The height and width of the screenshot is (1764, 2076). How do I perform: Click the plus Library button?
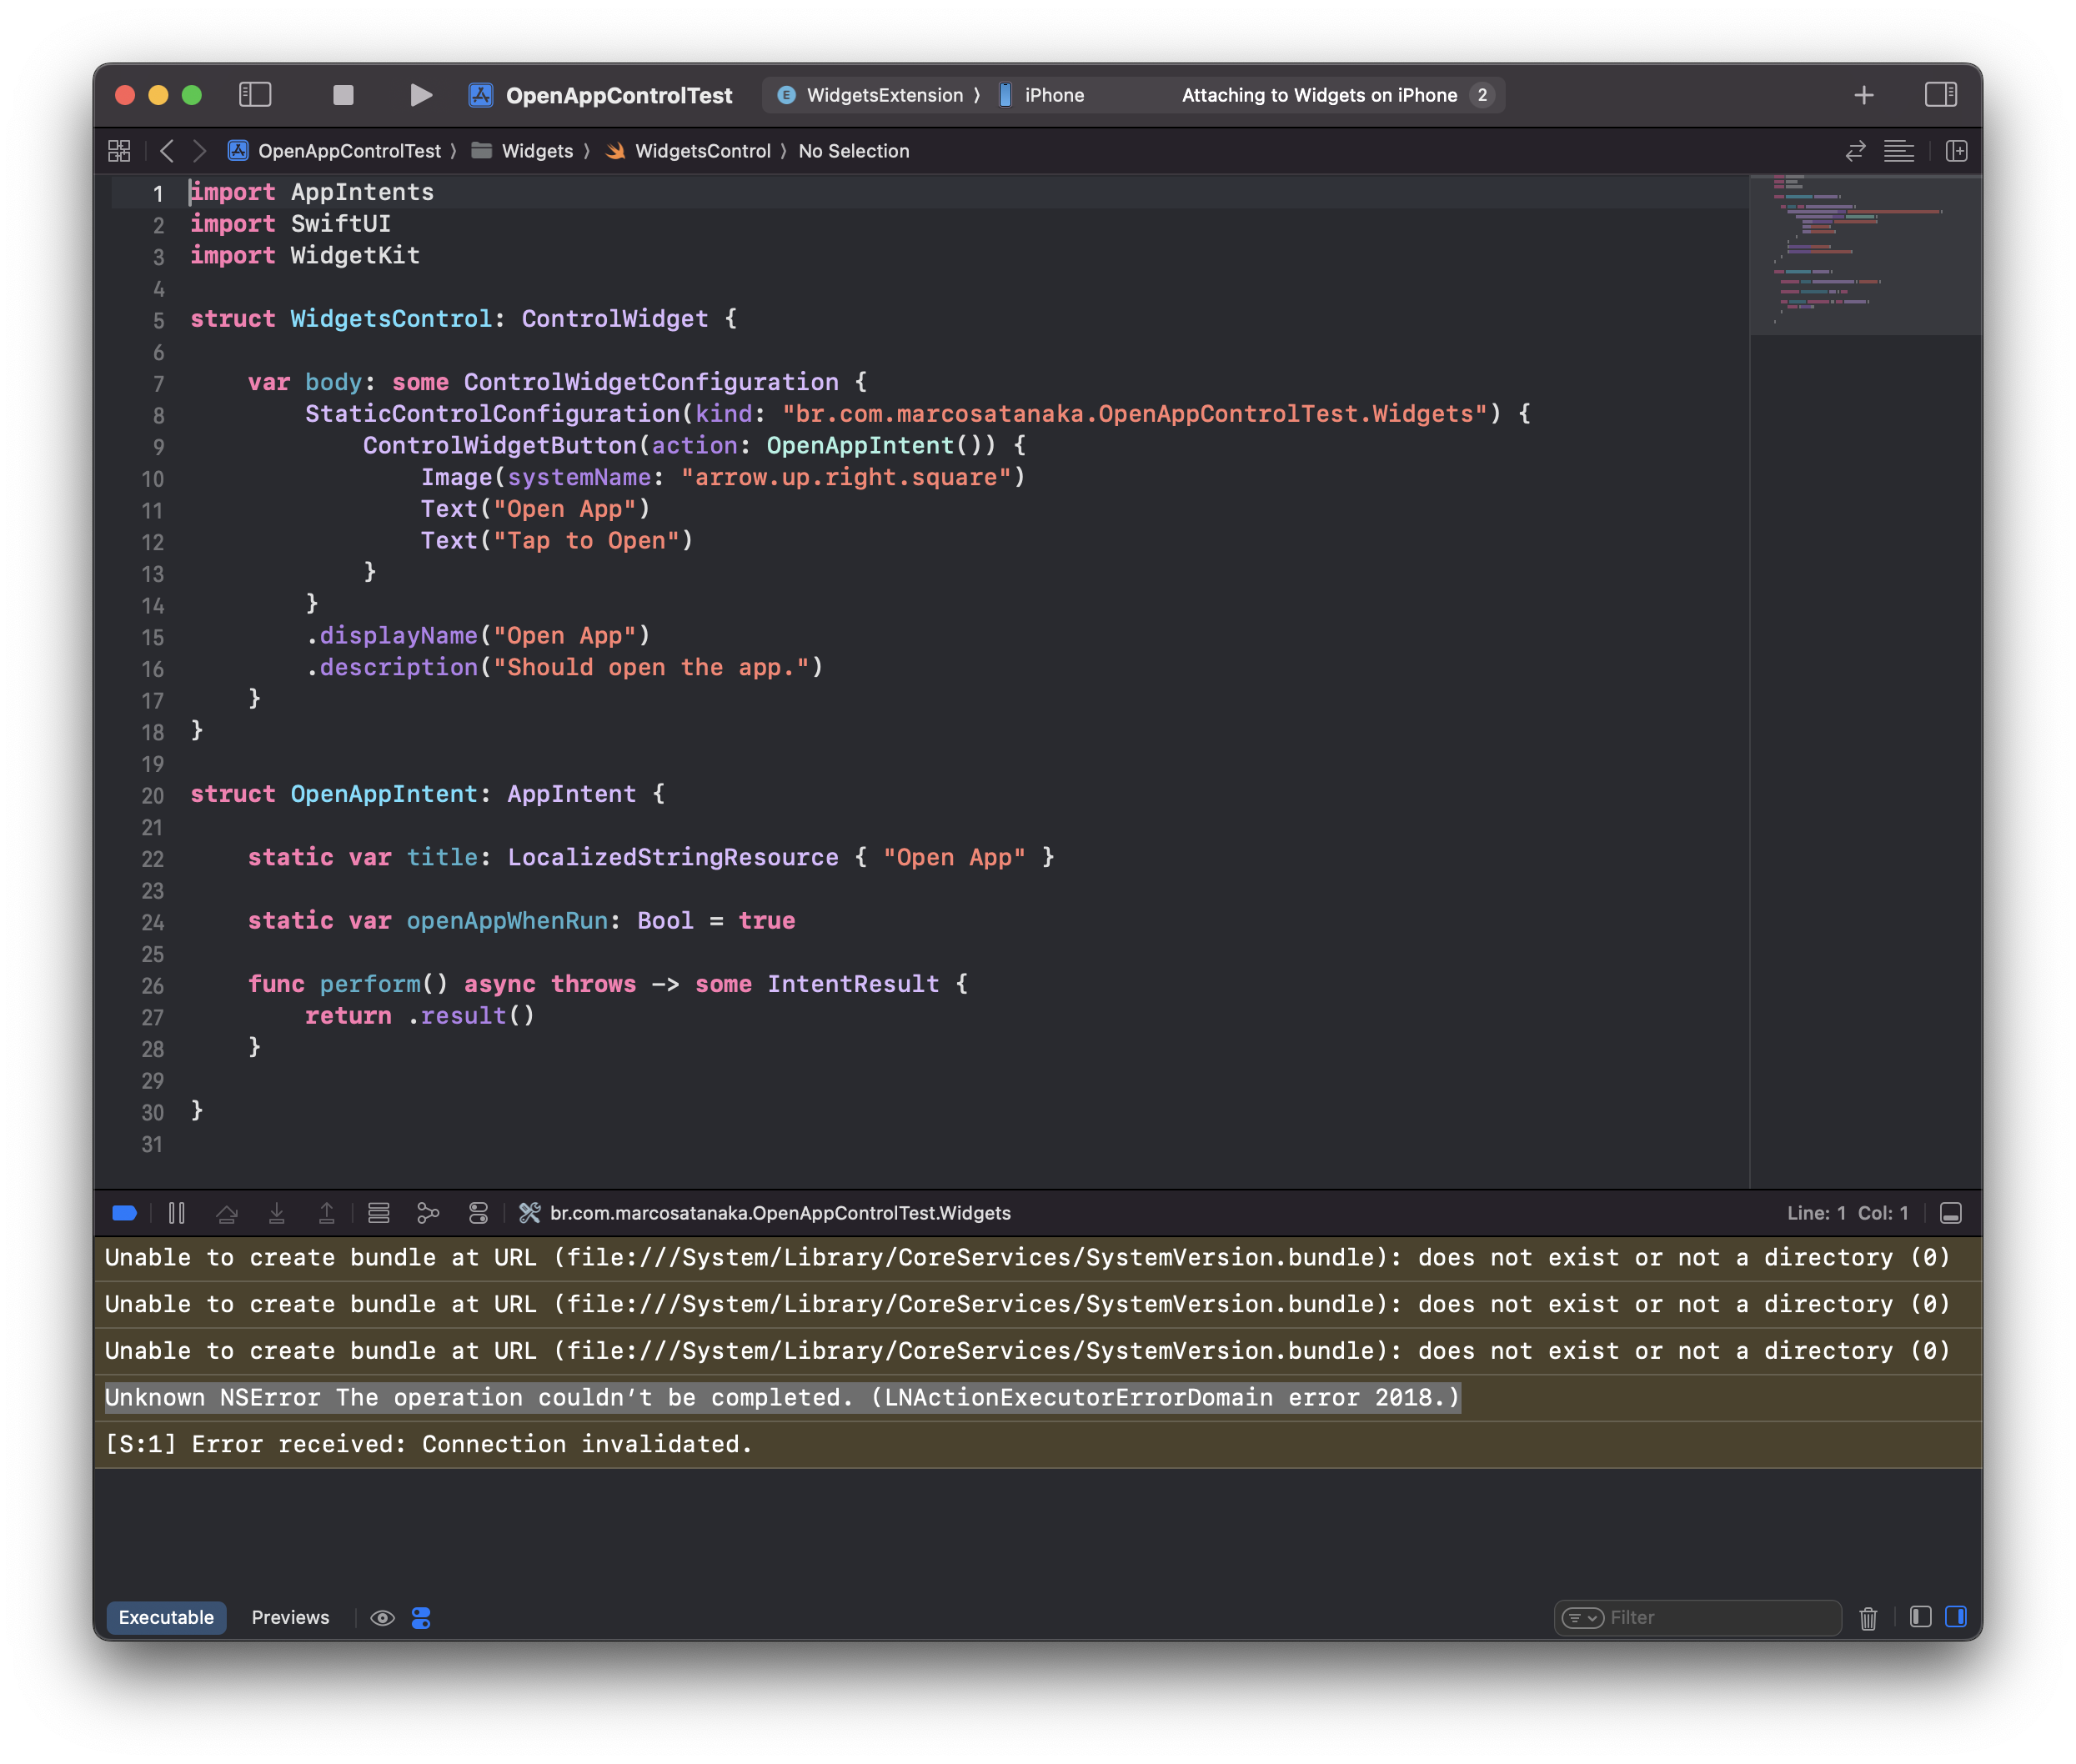1863,95
